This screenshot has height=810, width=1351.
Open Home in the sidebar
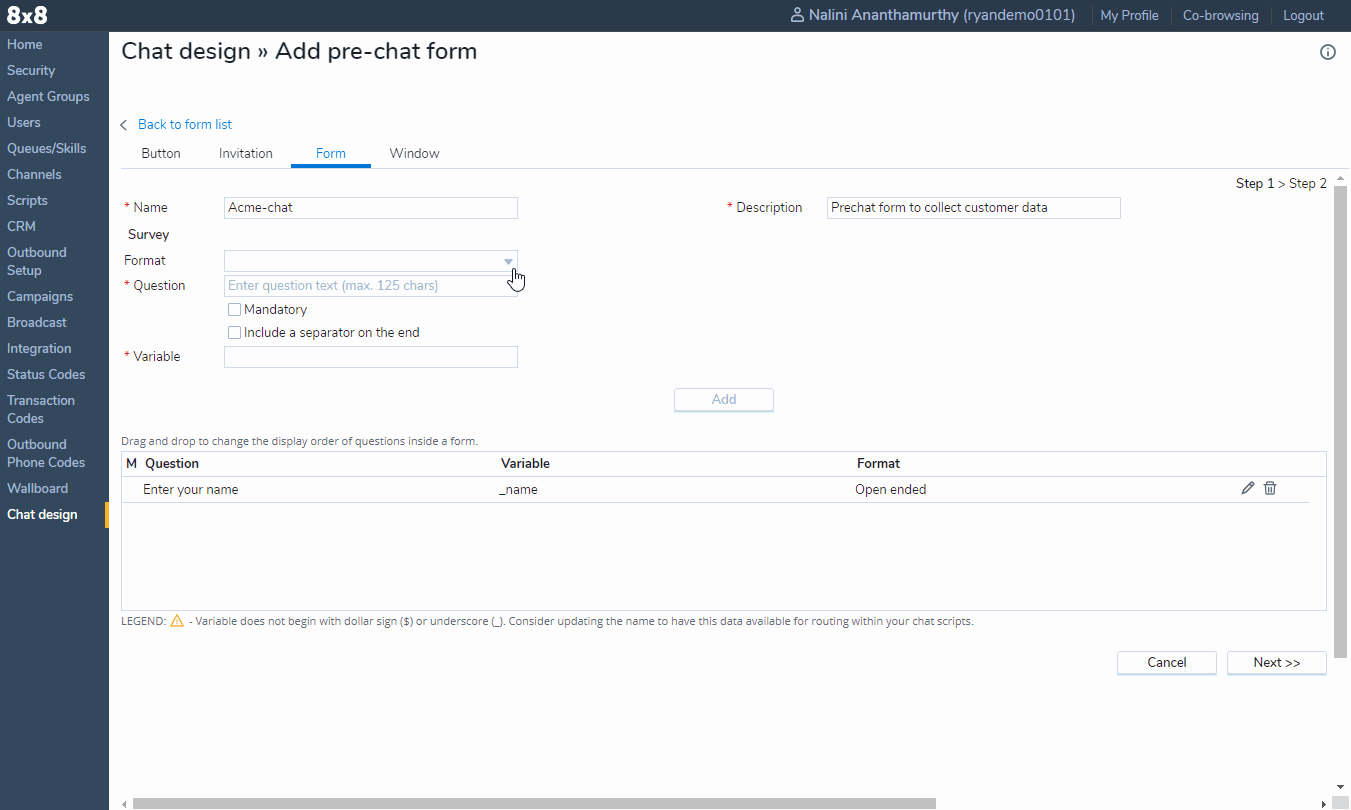tap(25, 44)
